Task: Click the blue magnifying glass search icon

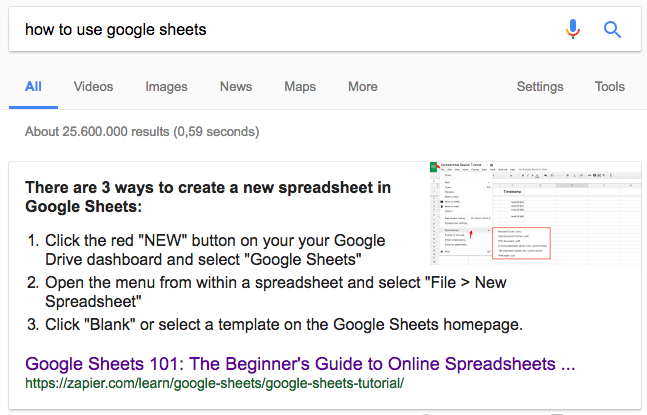Action: (x=613, y=29)
